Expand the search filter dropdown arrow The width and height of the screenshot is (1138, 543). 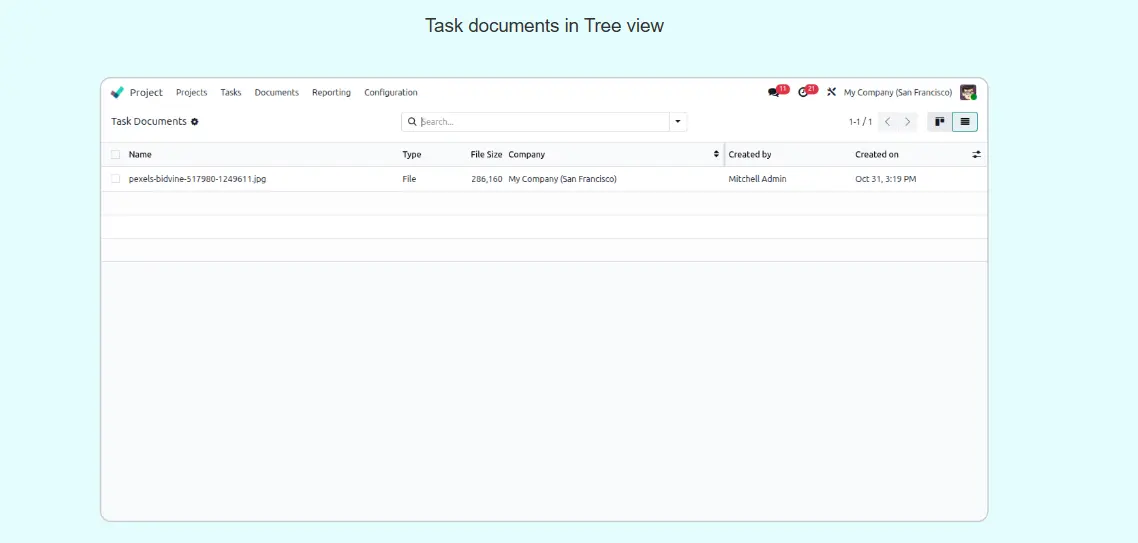coord(678,122)
